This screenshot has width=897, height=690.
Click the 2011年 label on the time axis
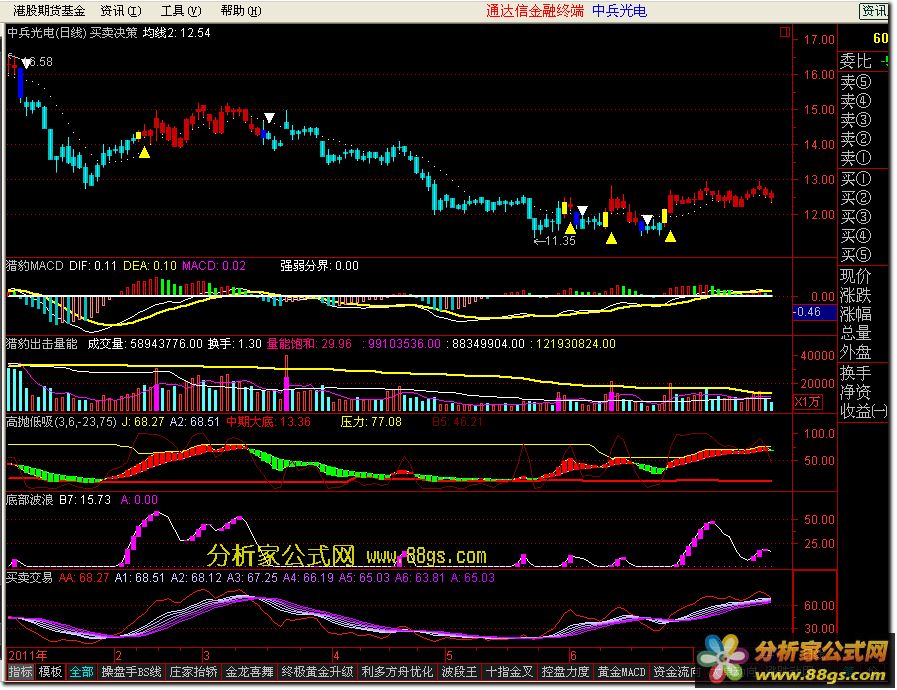click(28, 655)
